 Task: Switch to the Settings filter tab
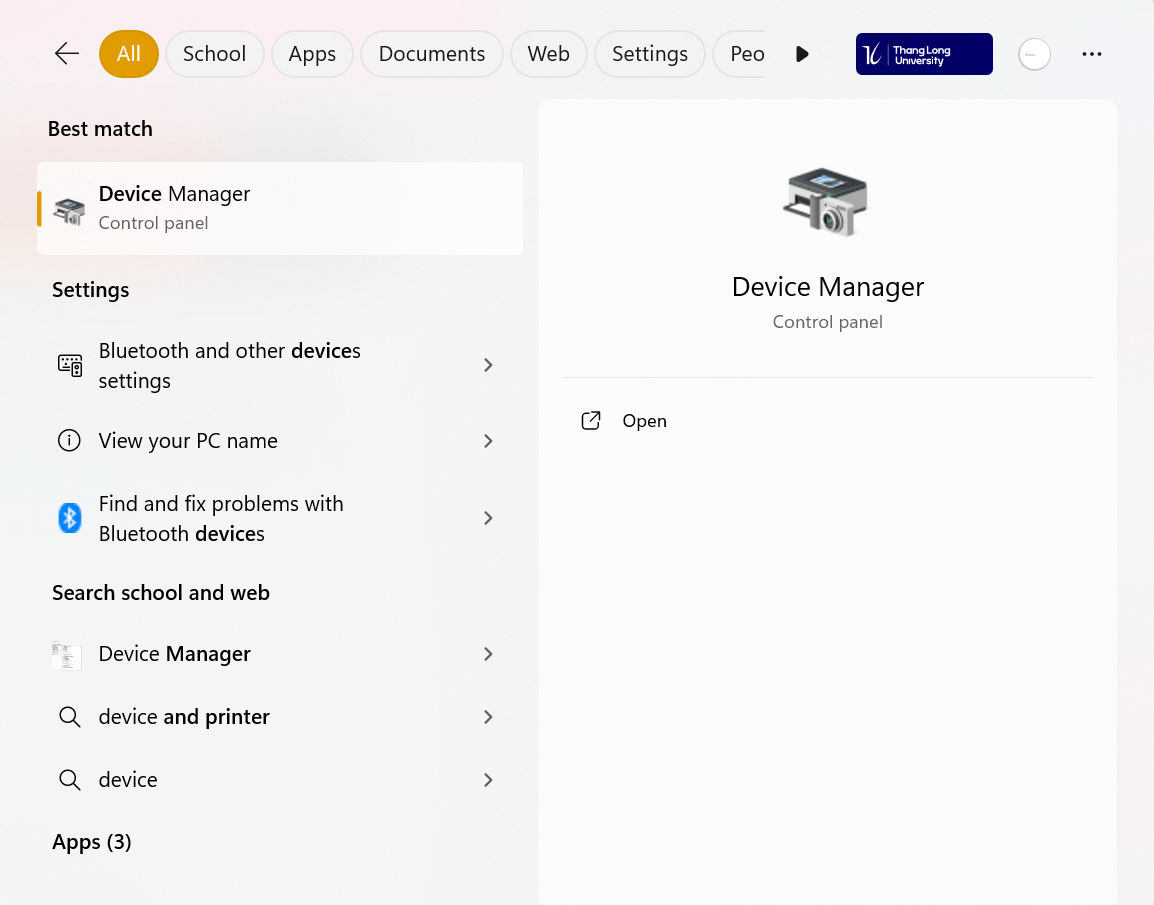649,54
